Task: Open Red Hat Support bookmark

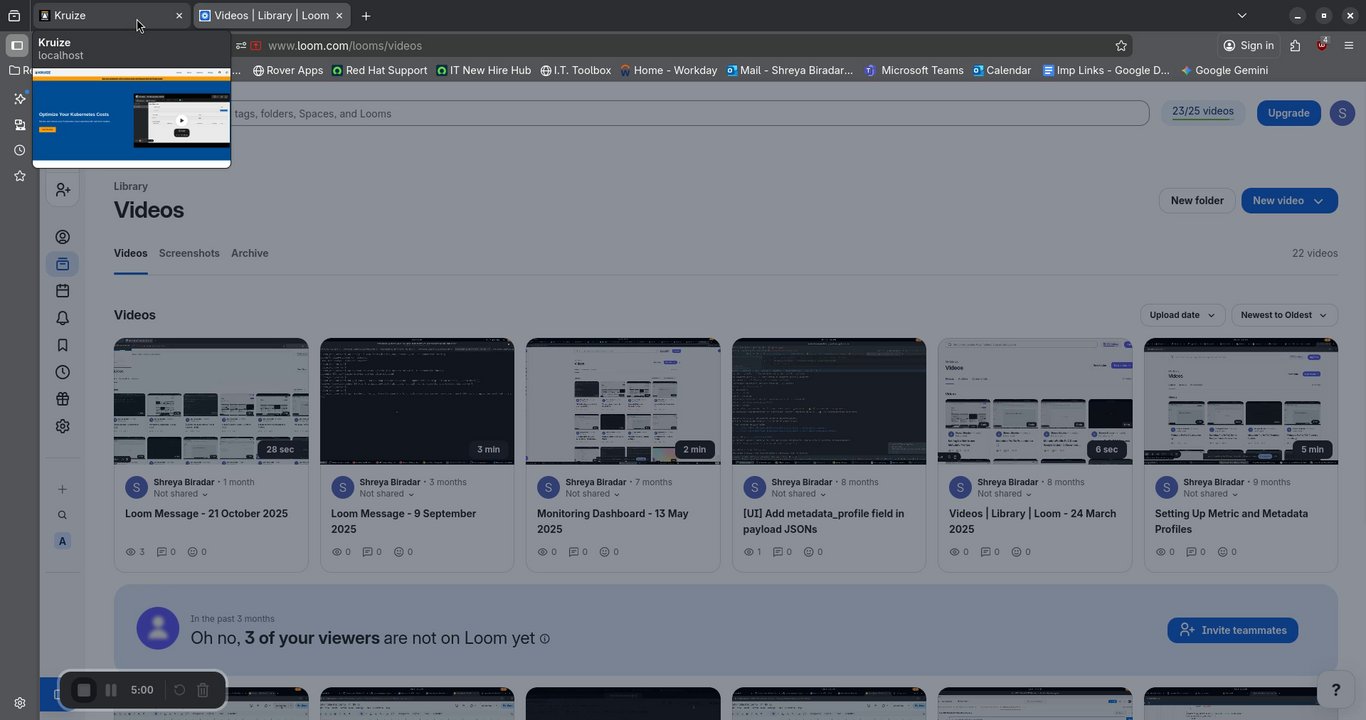Action: (379, 70)
